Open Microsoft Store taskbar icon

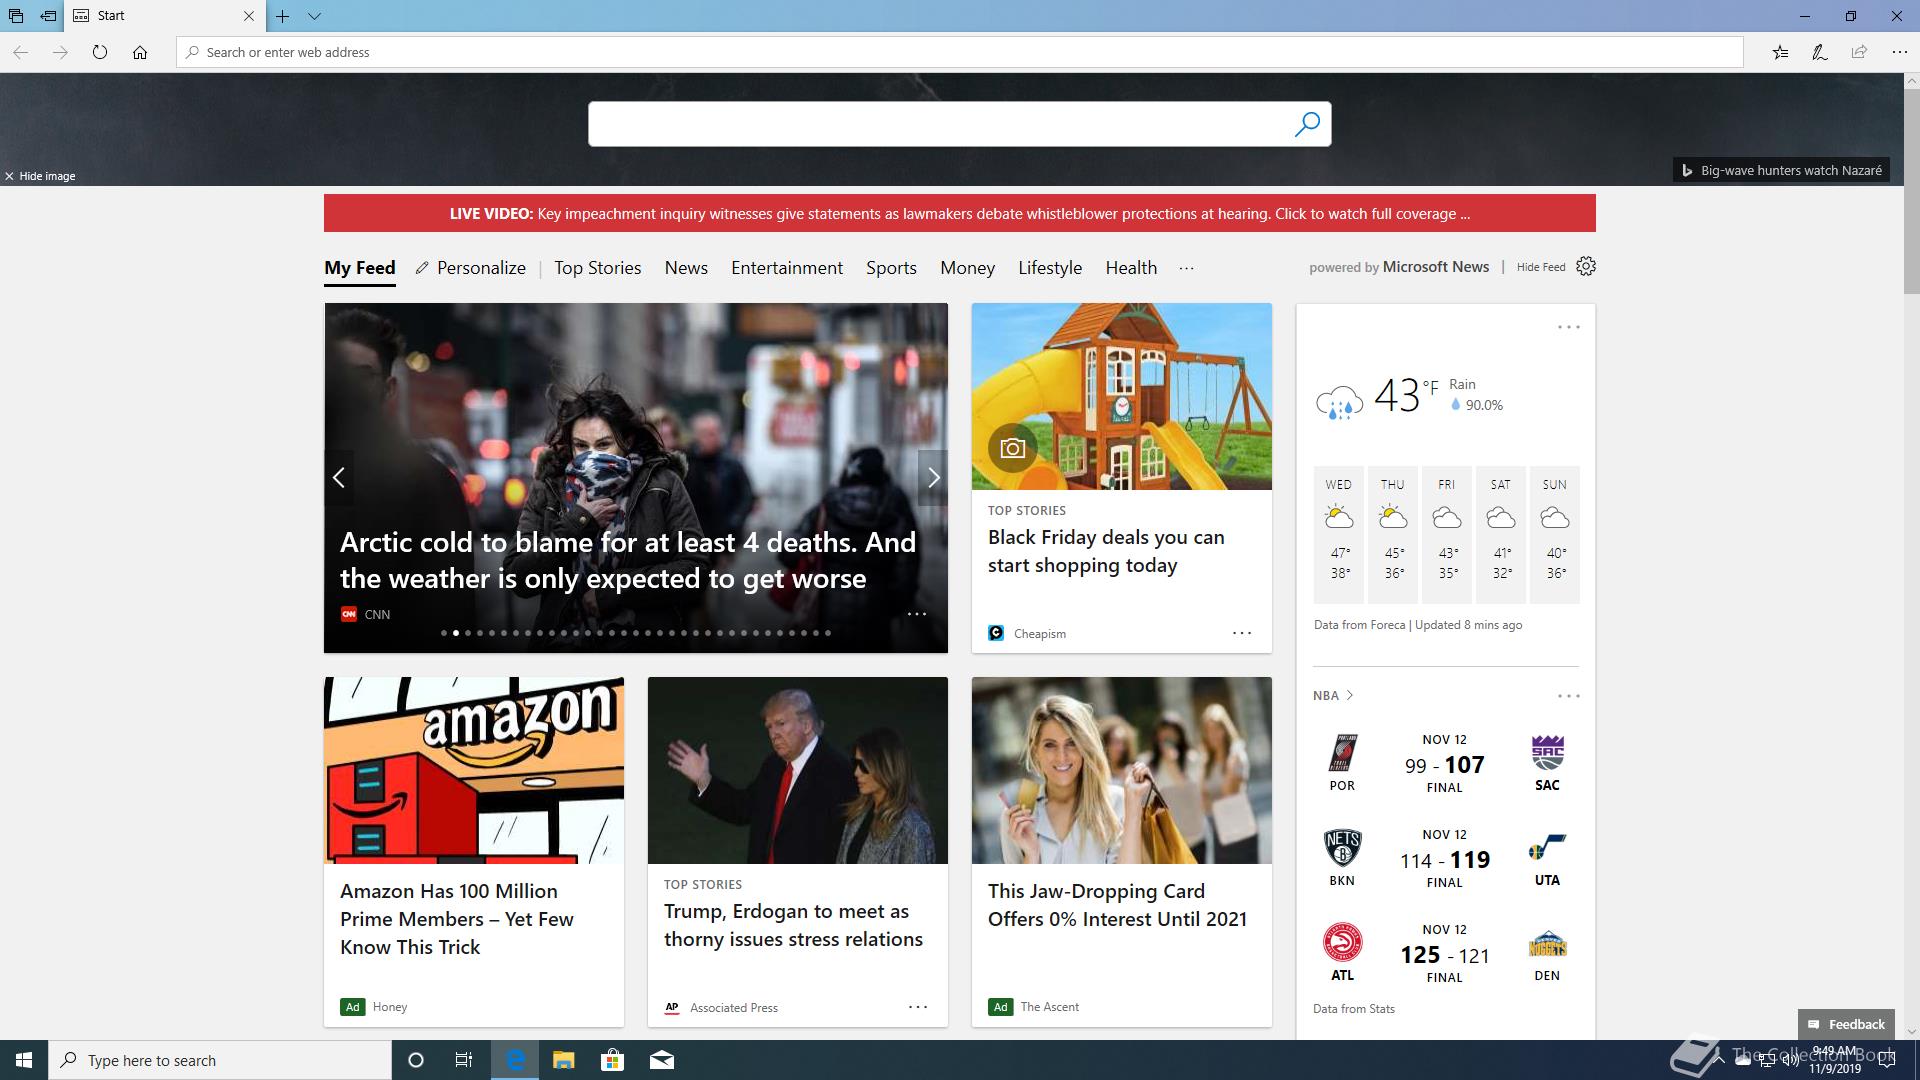[612, 1060]
